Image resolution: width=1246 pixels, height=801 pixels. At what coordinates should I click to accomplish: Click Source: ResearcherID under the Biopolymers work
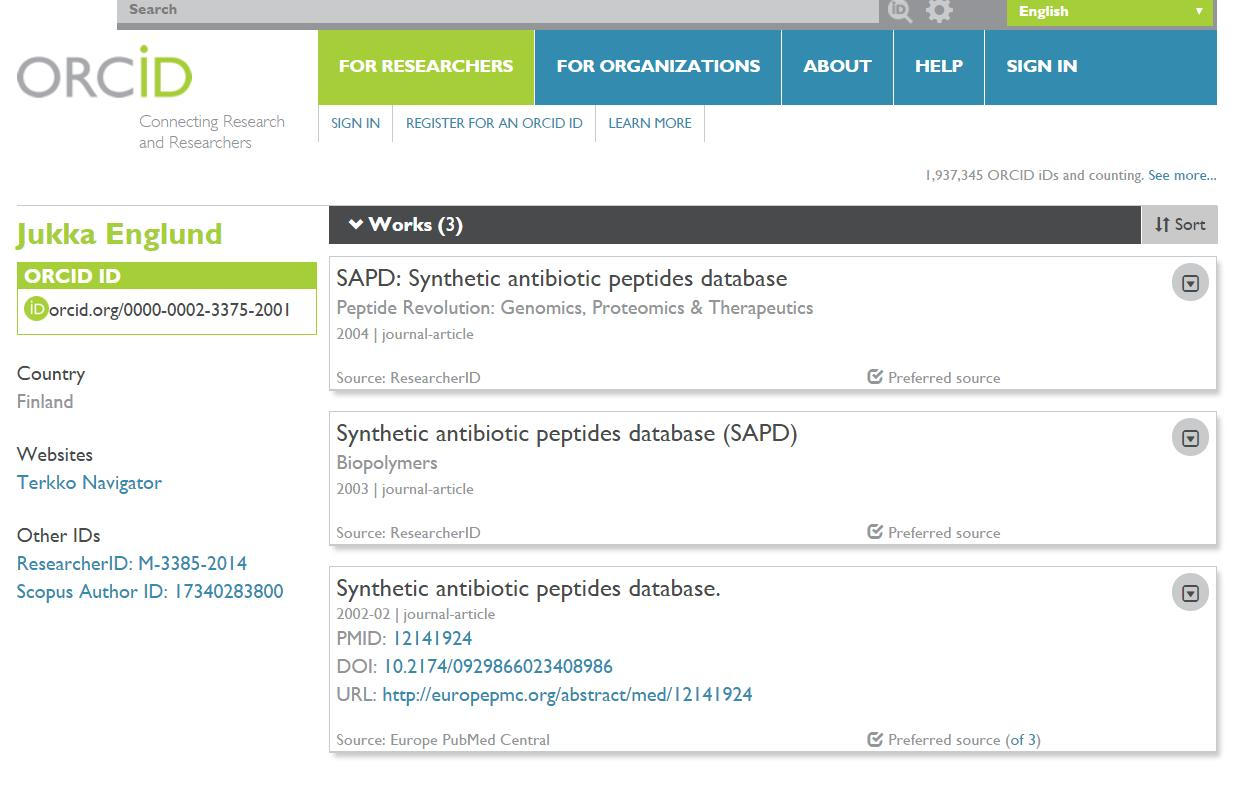(x=408, y=533)
